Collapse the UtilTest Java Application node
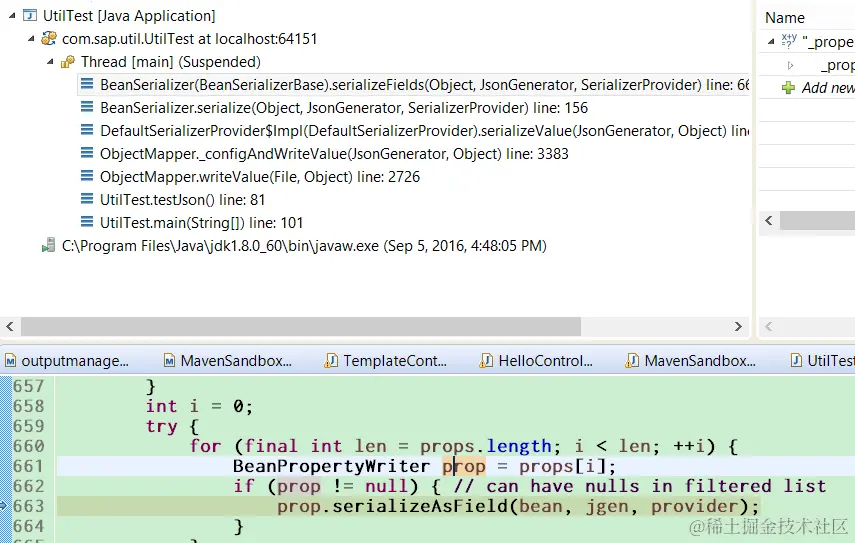 [x=12, y=16]
